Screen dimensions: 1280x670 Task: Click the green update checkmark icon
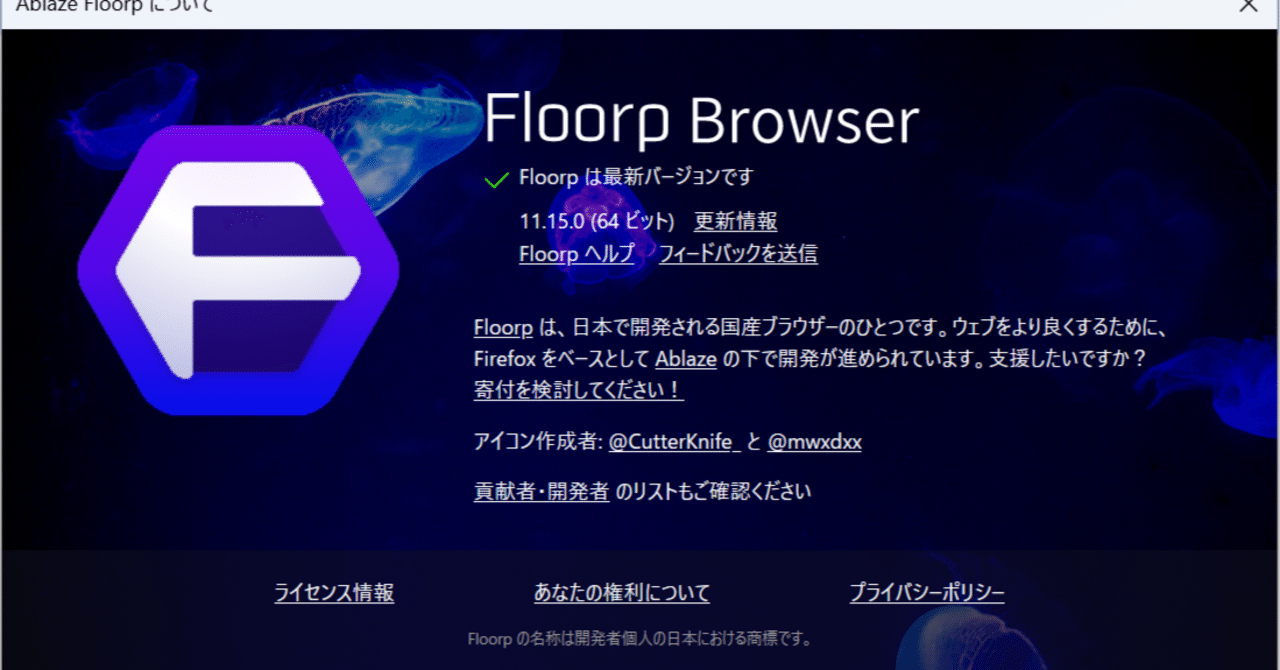496,179
